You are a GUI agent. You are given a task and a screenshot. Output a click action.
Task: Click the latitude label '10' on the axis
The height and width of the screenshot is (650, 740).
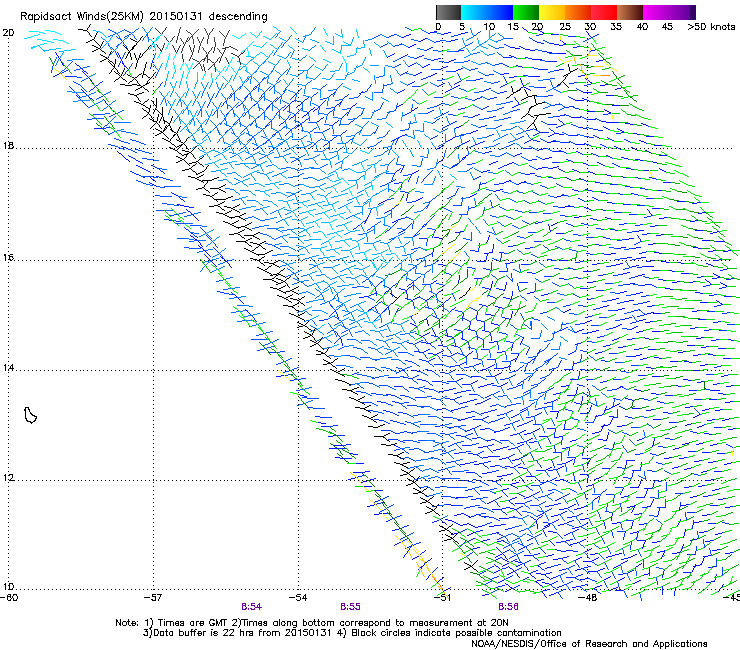[8, 587]
